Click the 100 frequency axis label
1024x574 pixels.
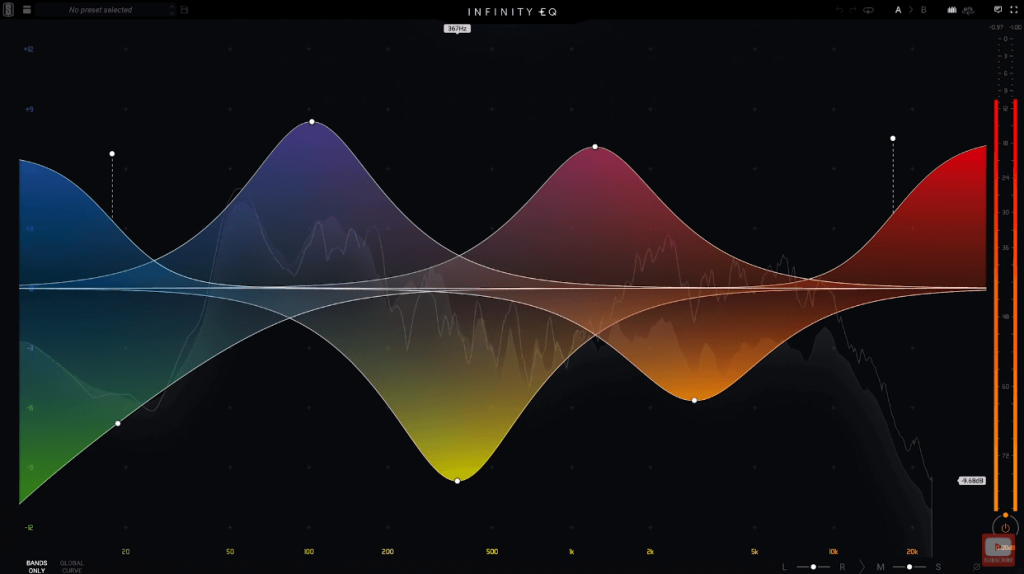309,551
